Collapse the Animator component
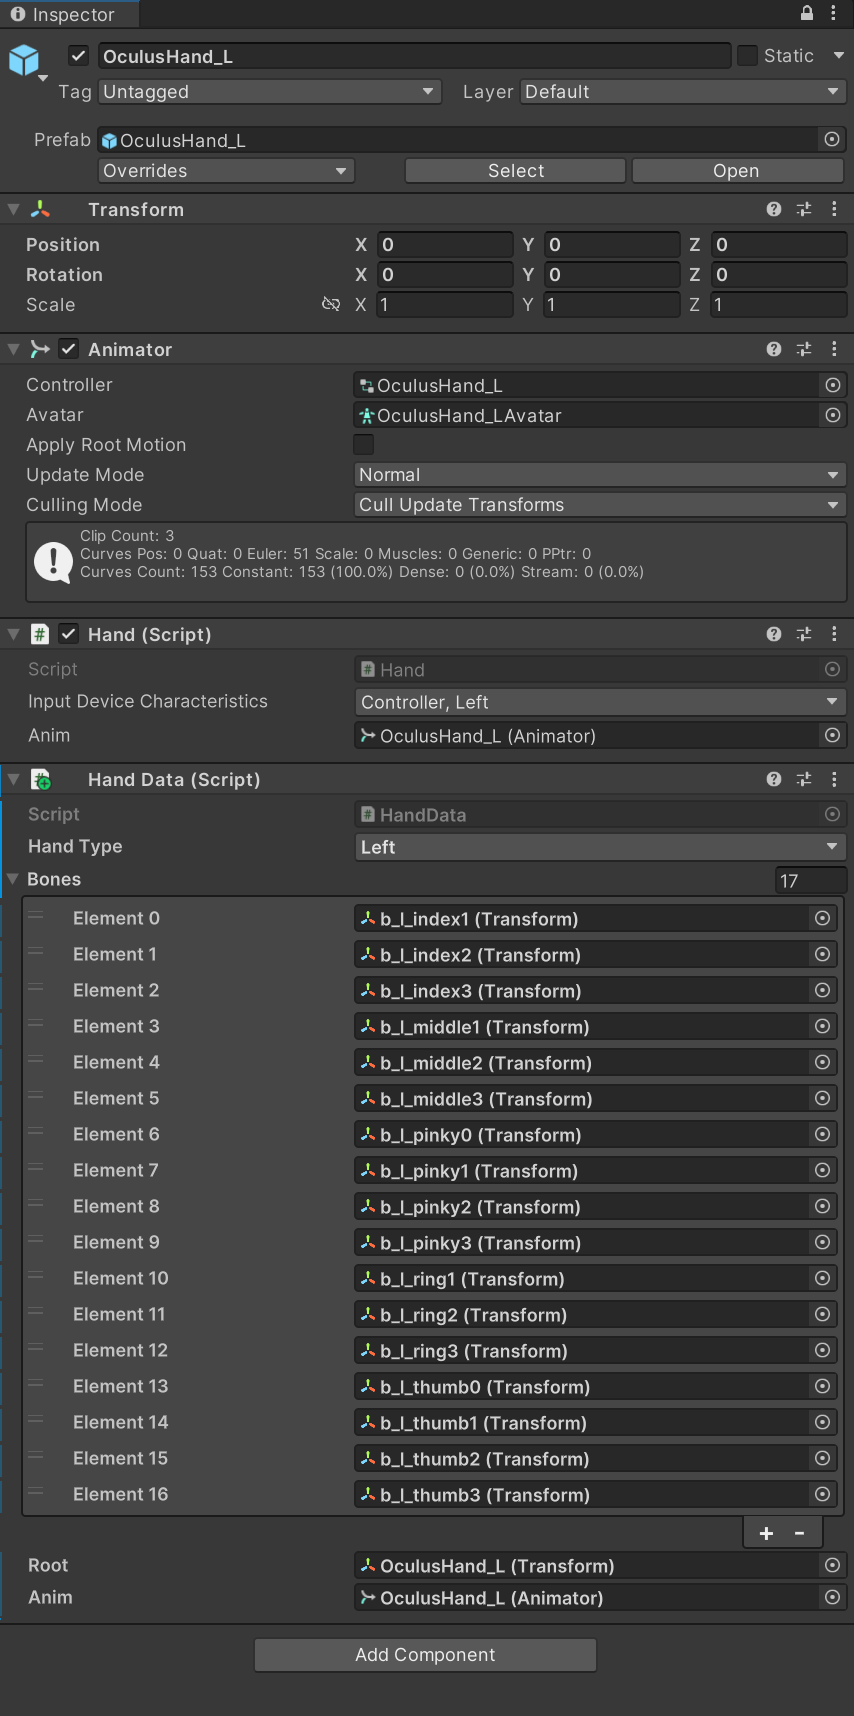Screen dimensions: 854x1716 [14, 349]
